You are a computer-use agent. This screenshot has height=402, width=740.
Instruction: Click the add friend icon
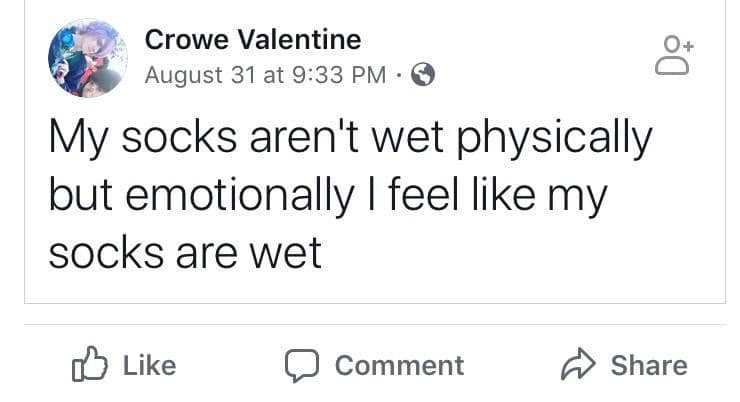tap(673, 56)
